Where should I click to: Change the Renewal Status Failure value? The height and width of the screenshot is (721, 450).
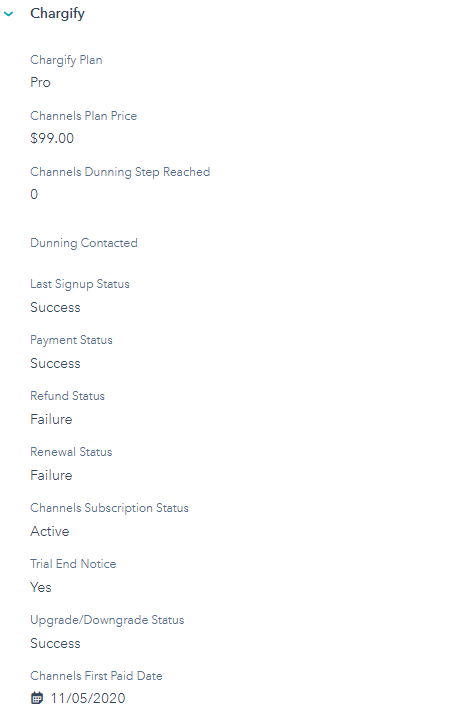point(51,475)
